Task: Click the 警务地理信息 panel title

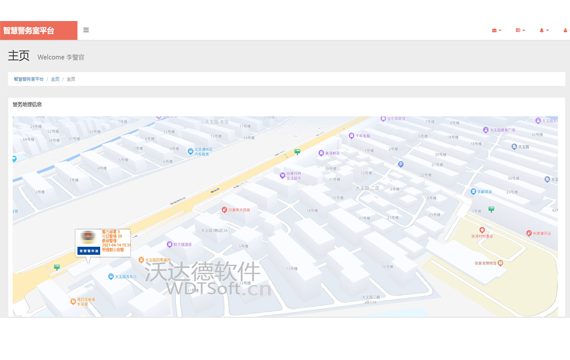Action: pyautogui.click(x=27, y=104)
